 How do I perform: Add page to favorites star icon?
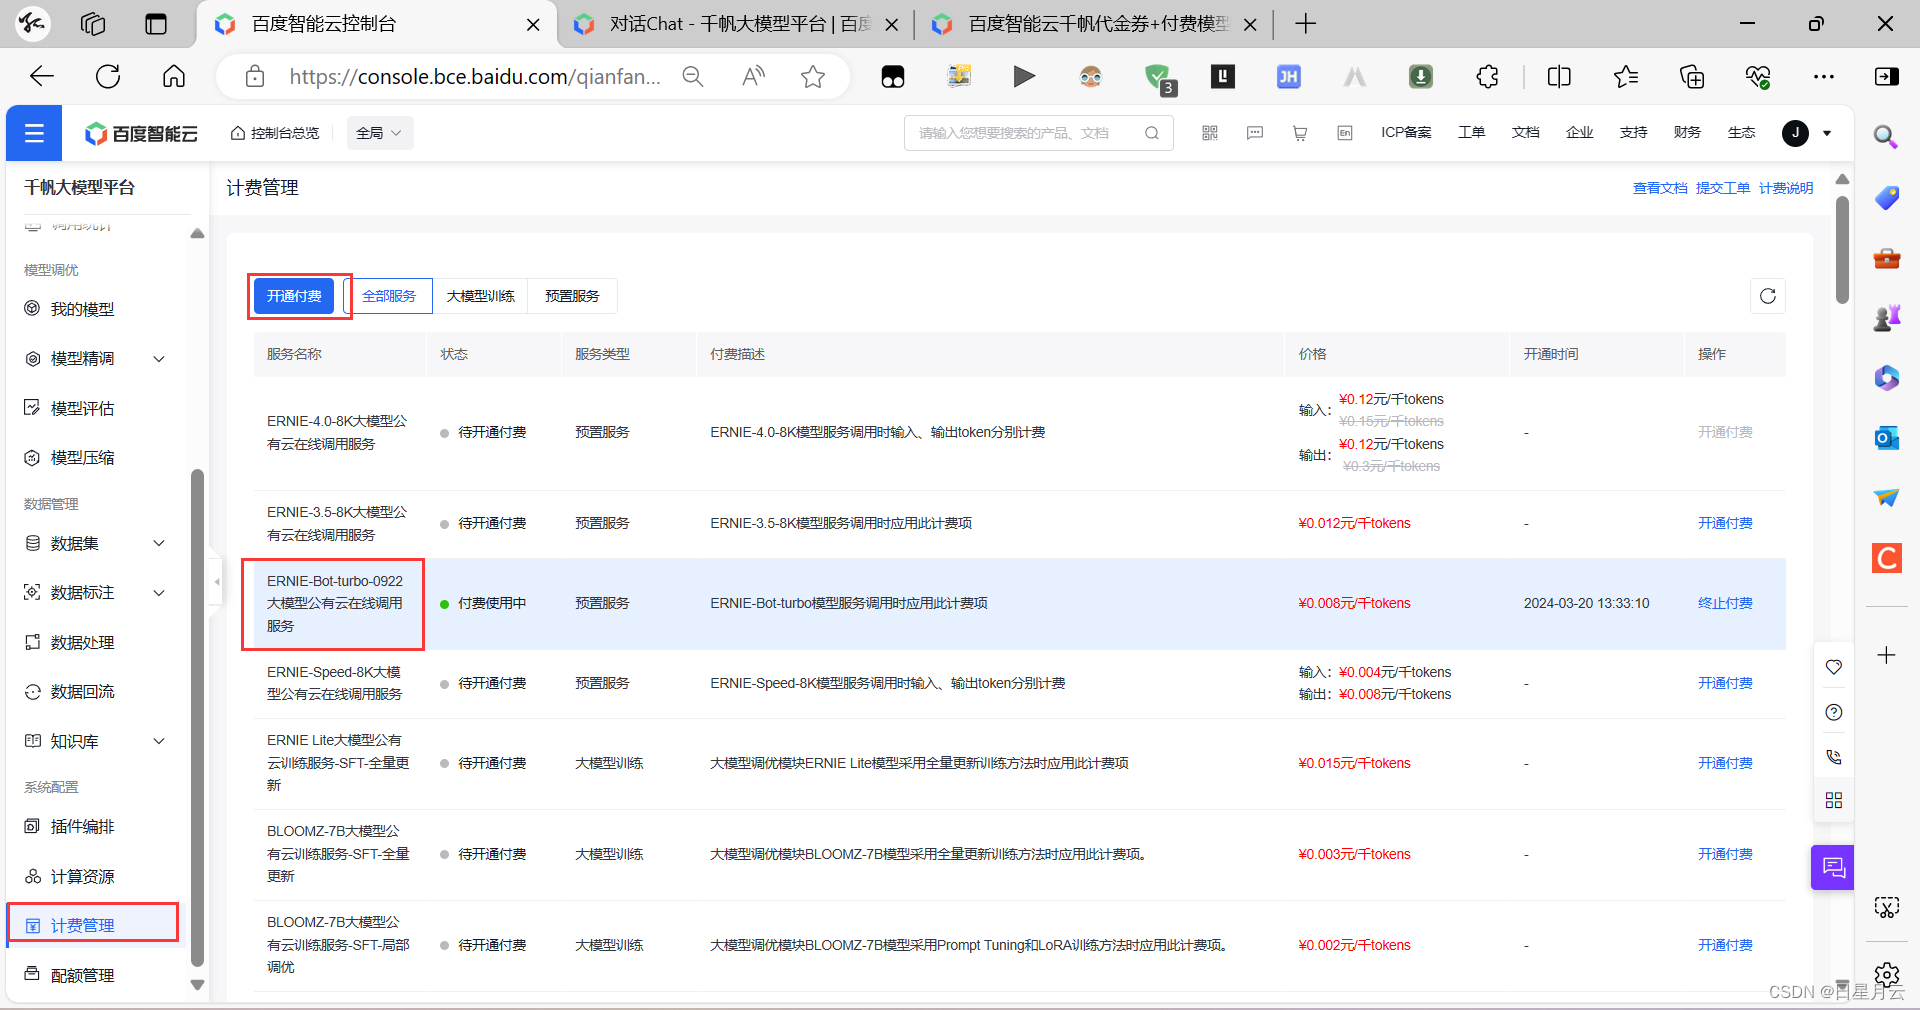(813, 76)
